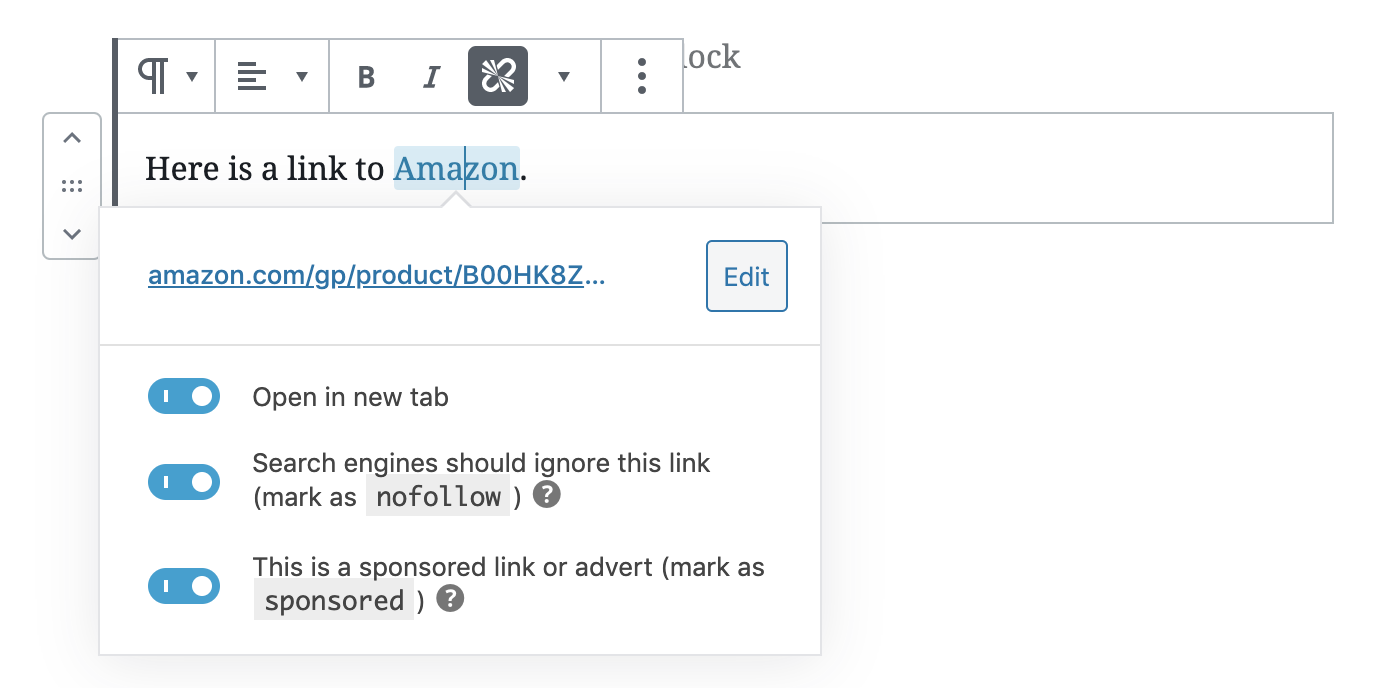Expand the paragraph block type dropdown arrow

click(x=192, y=77)
